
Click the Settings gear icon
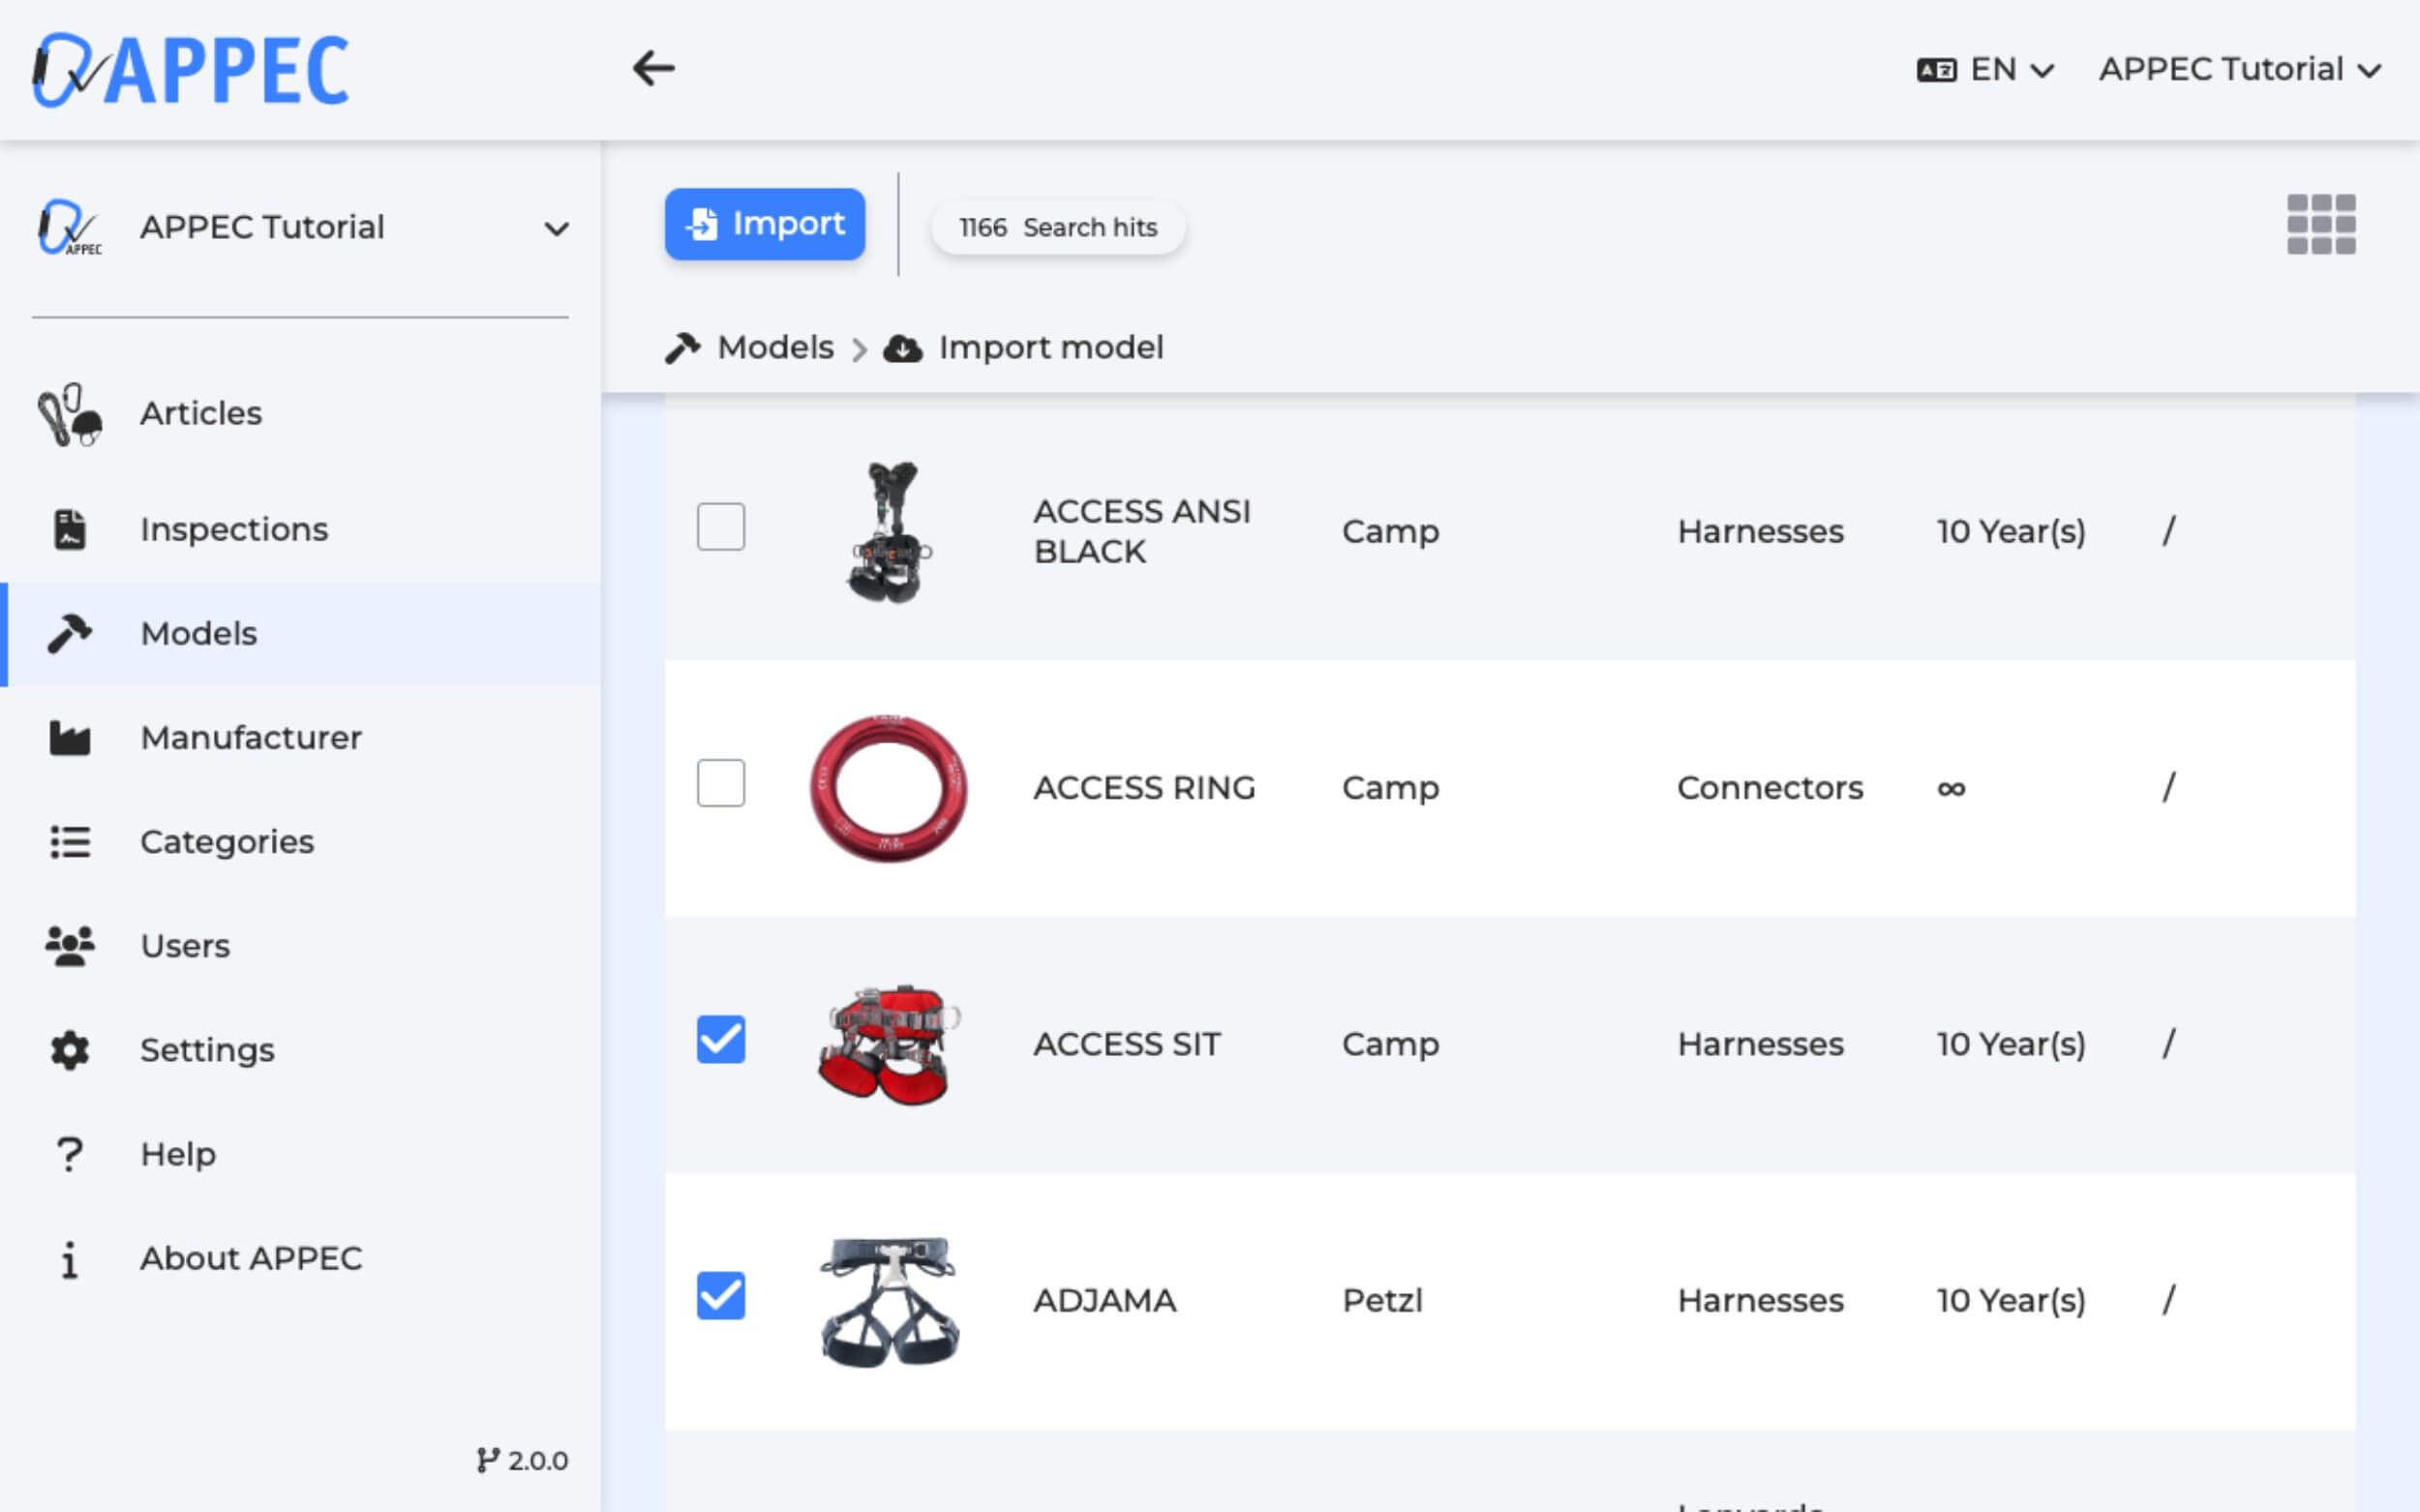point(69,1050)
